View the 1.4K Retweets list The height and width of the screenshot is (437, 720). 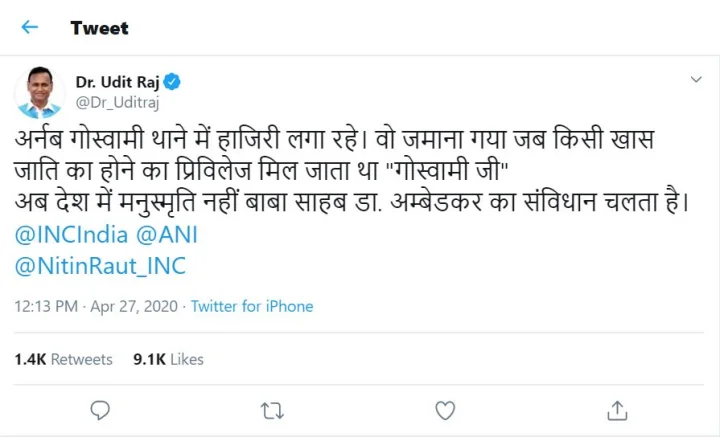pos(63,358)
